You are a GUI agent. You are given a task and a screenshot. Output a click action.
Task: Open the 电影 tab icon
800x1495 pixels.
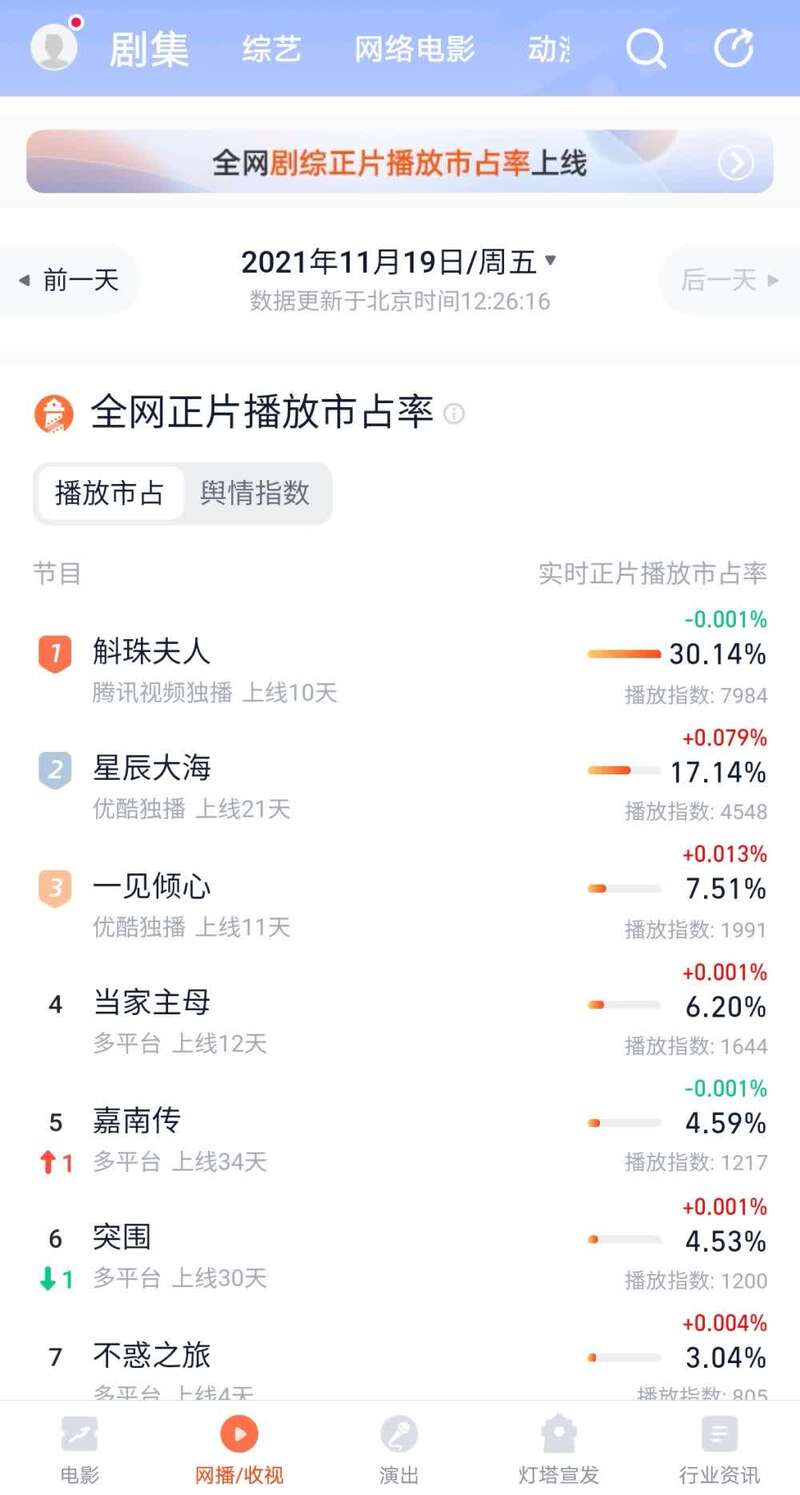click(x=79, y=1435)
